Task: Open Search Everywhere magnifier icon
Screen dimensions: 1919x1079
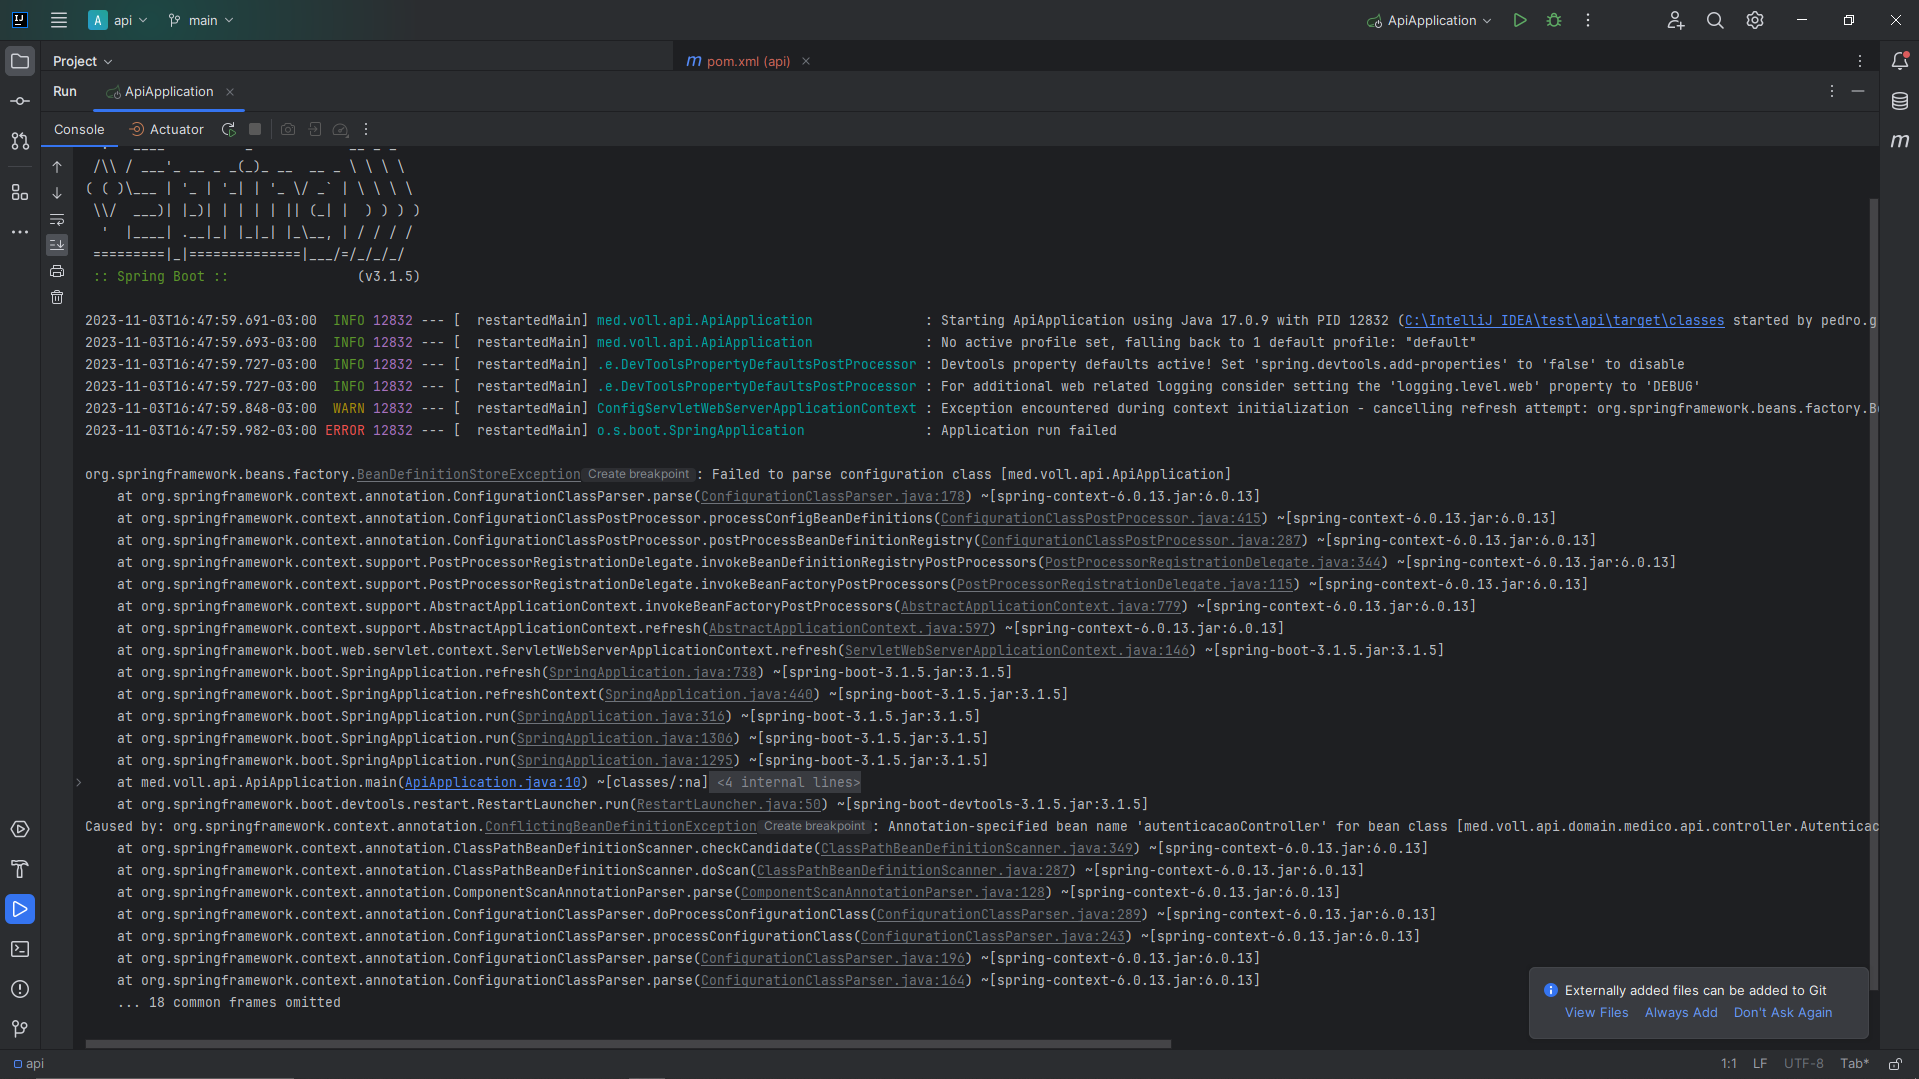Action: pyautogui.click(x=1715, y=20)
